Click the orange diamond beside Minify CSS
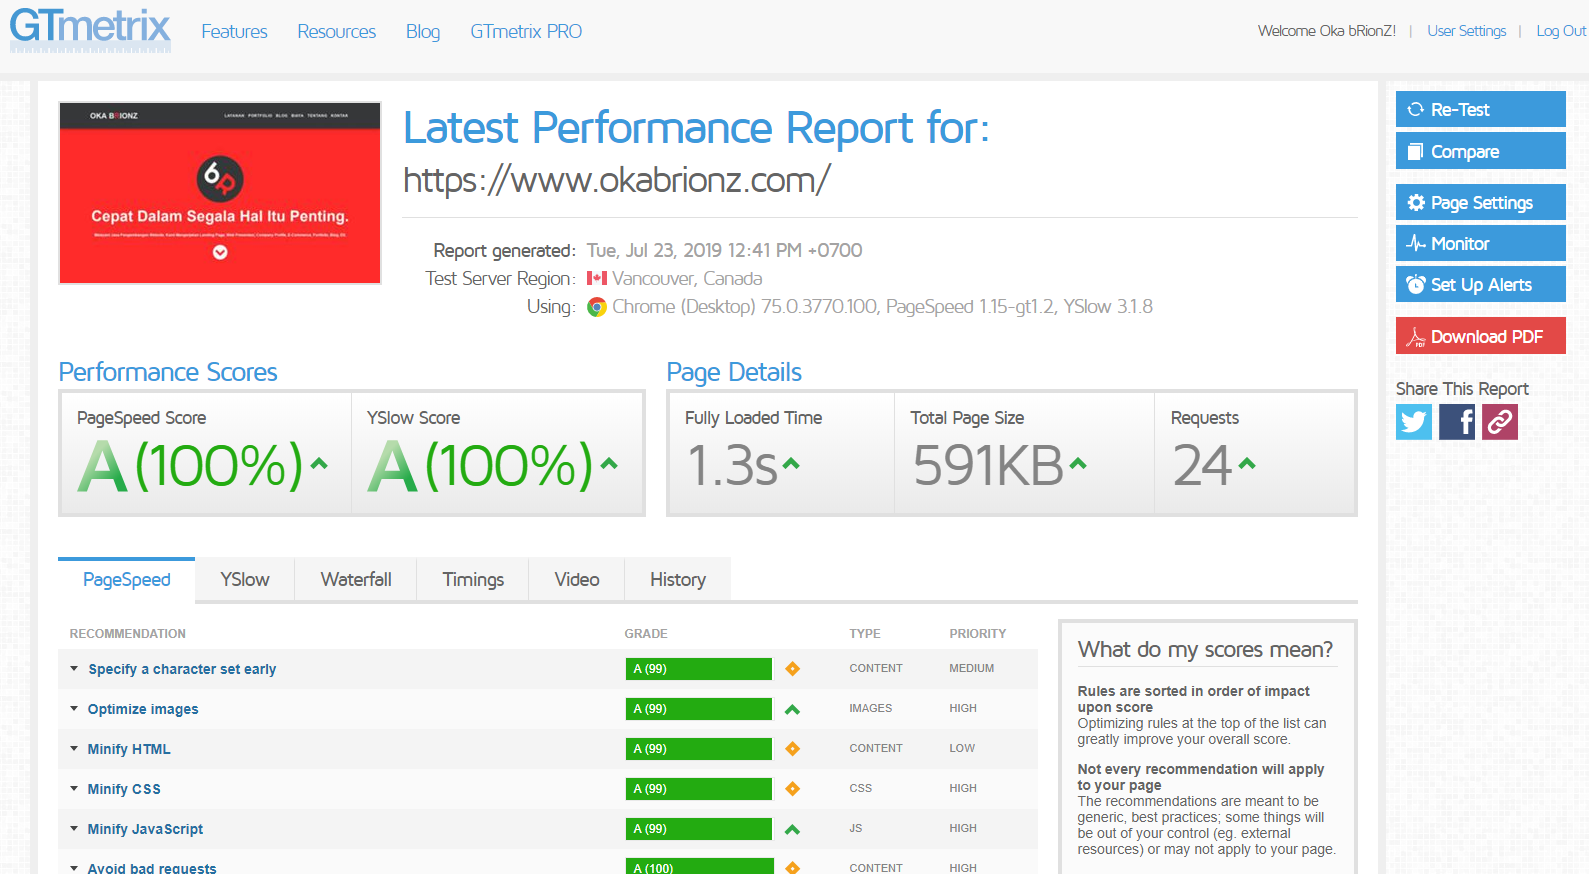Image resolution: width=1589 pixels, height=874 pixels. tap(792, 789)
